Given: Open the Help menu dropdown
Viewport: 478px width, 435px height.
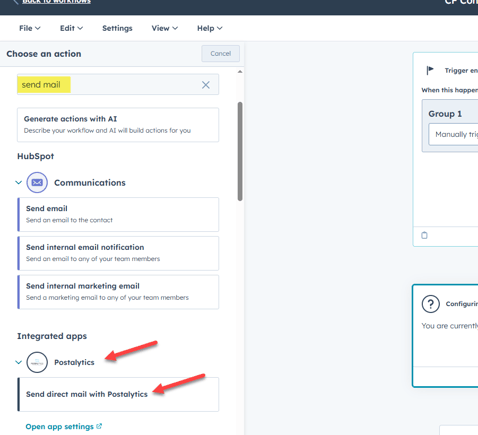Looking at the screenshot, I should [x=210, y=28].
